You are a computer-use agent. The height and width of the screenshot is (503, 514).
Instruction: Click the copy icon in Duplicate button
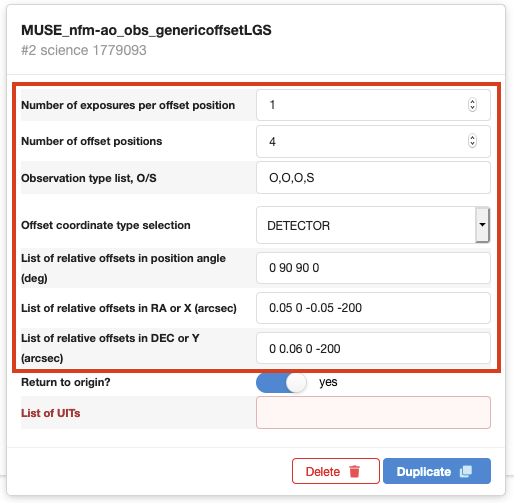coord(466,471)
